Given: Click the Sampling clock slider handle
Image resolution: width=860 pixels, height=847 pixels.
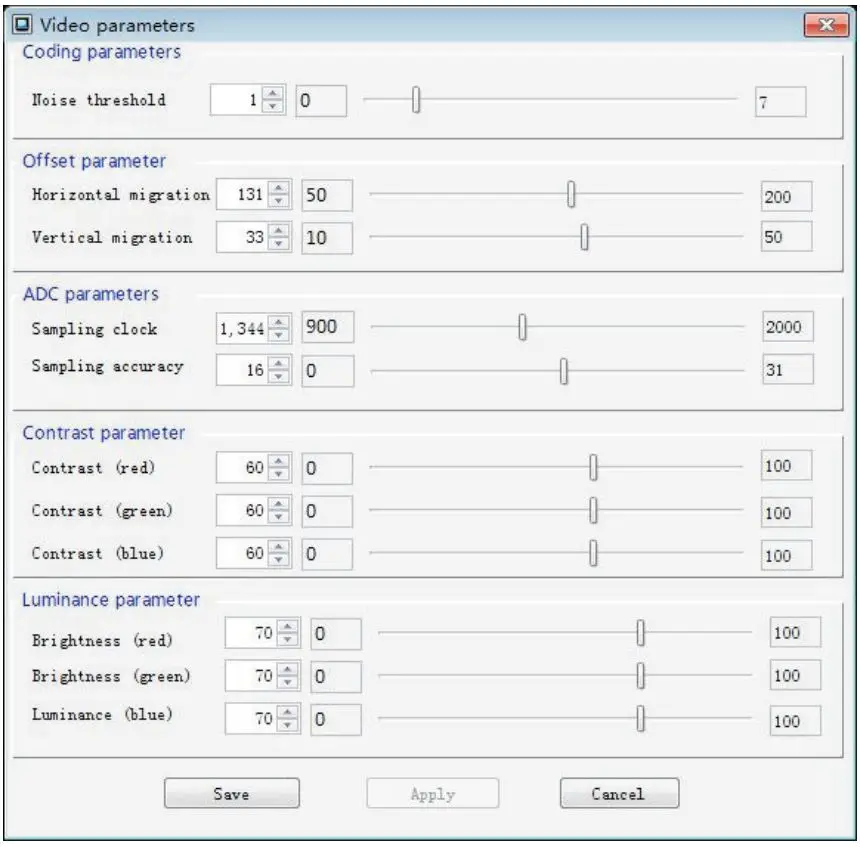Looking at the screenshot, I should [520, 325].
